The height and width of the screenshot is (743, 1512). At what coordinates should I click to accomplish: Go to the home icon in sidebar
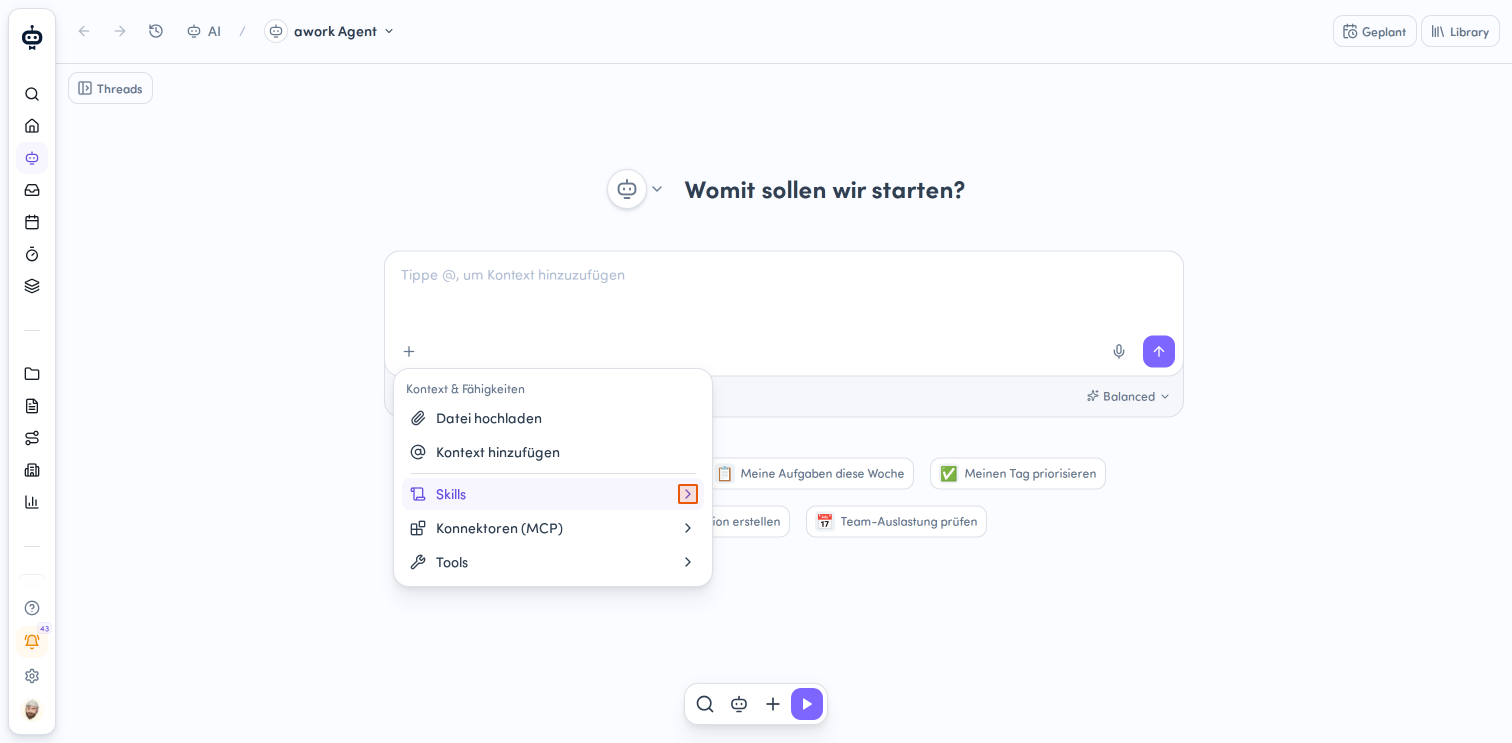click(32, 126)
